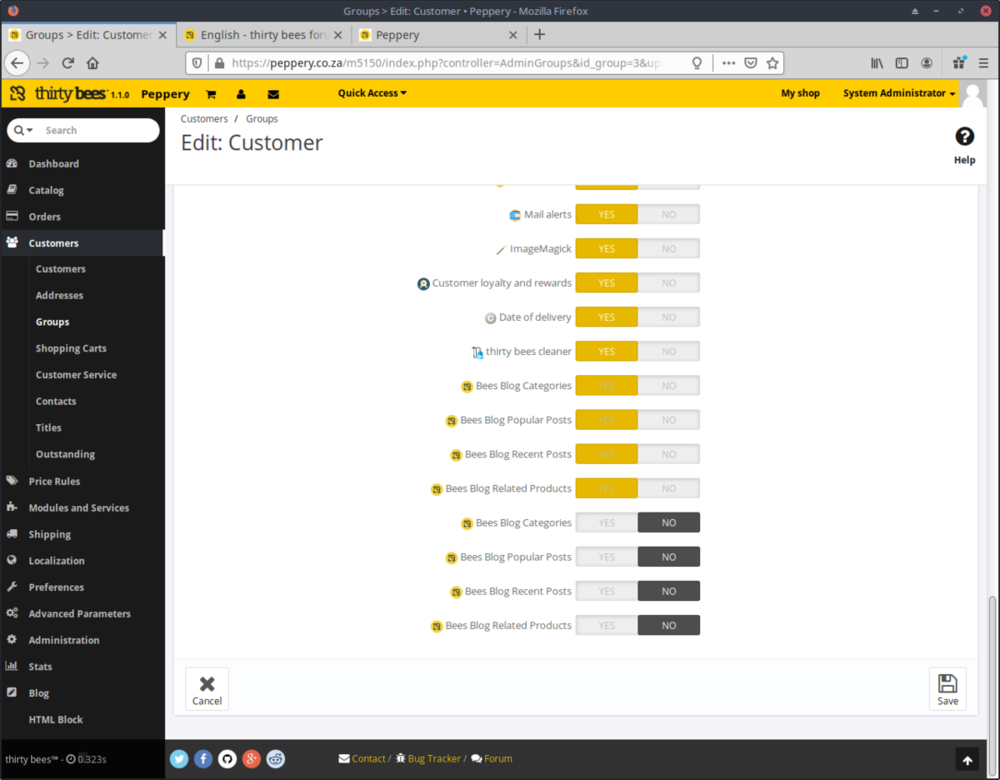Click the Reddit icon in footer

click(x=275, y=759)
